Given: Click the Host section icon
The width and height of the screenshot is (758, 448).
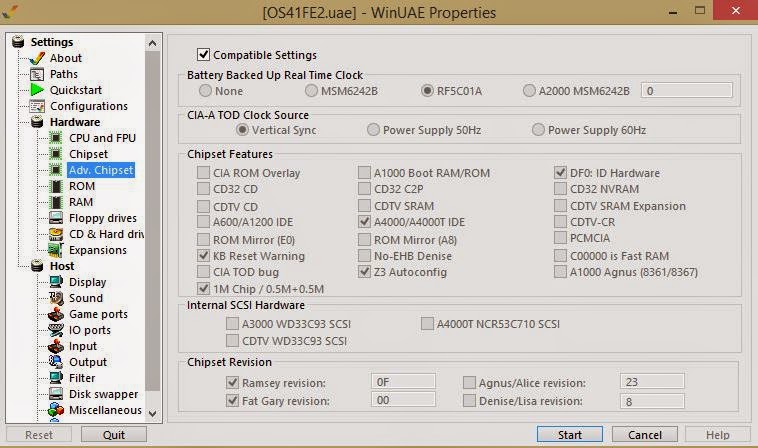Looking at the screenshot, I should (x=37, y=266).
